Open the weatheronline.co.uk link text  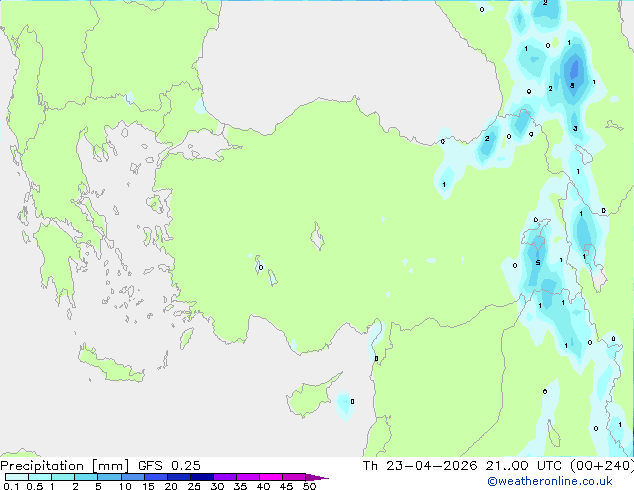point(550,481)
